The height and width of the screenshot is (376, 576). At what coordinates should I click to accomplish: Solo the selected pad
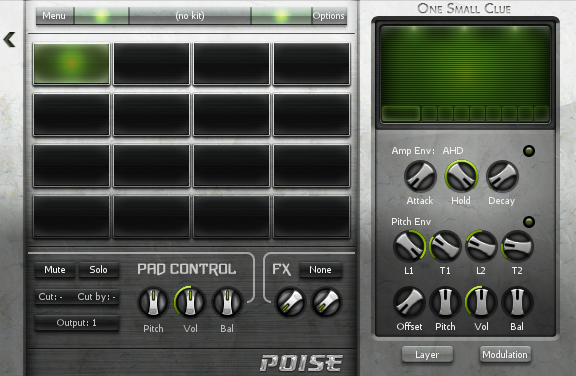pyautogui.click(x=98, y=270)
